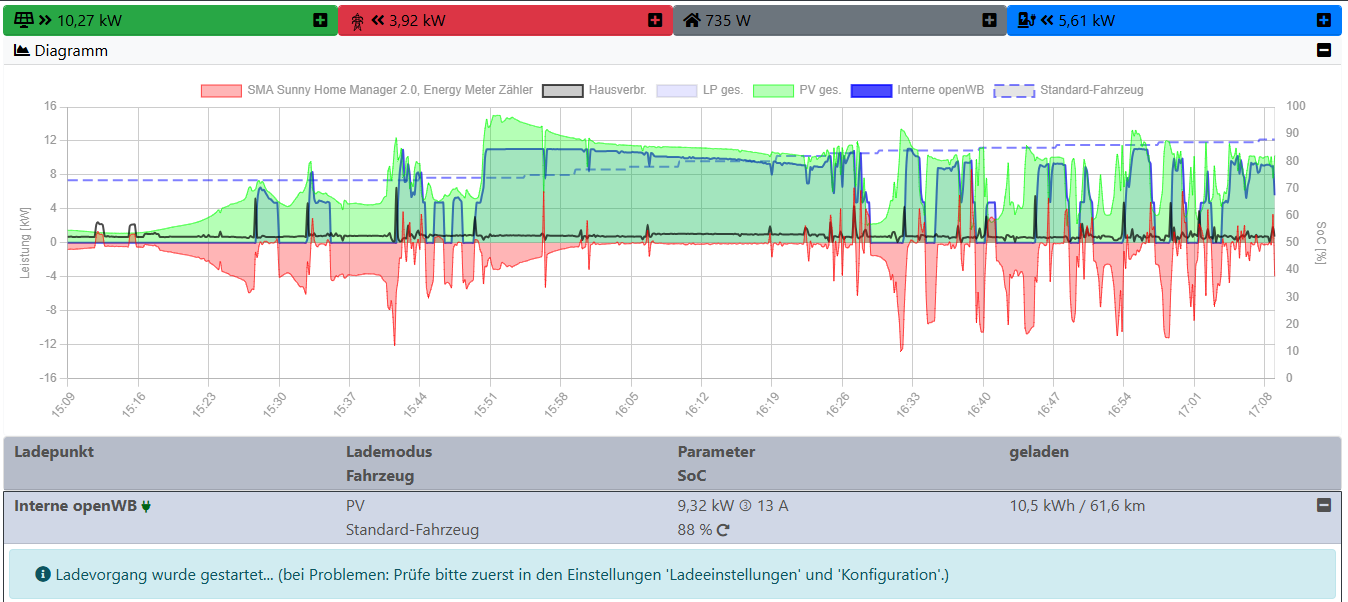Click the 88 % SoC value
1348x602 pixels.
tap(695, 530)
